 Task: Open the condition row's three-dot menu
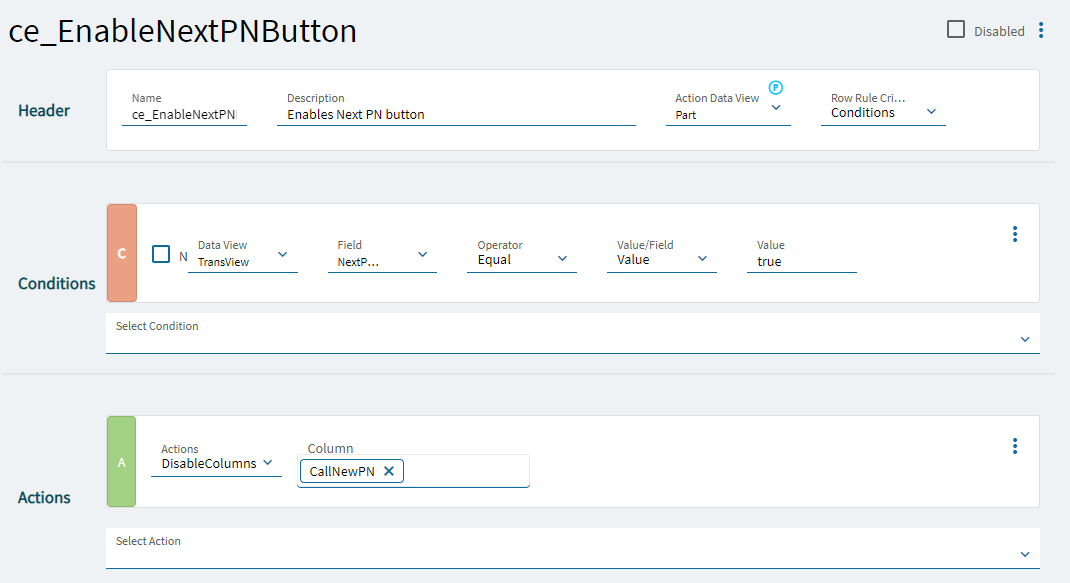pos(1015,234)
